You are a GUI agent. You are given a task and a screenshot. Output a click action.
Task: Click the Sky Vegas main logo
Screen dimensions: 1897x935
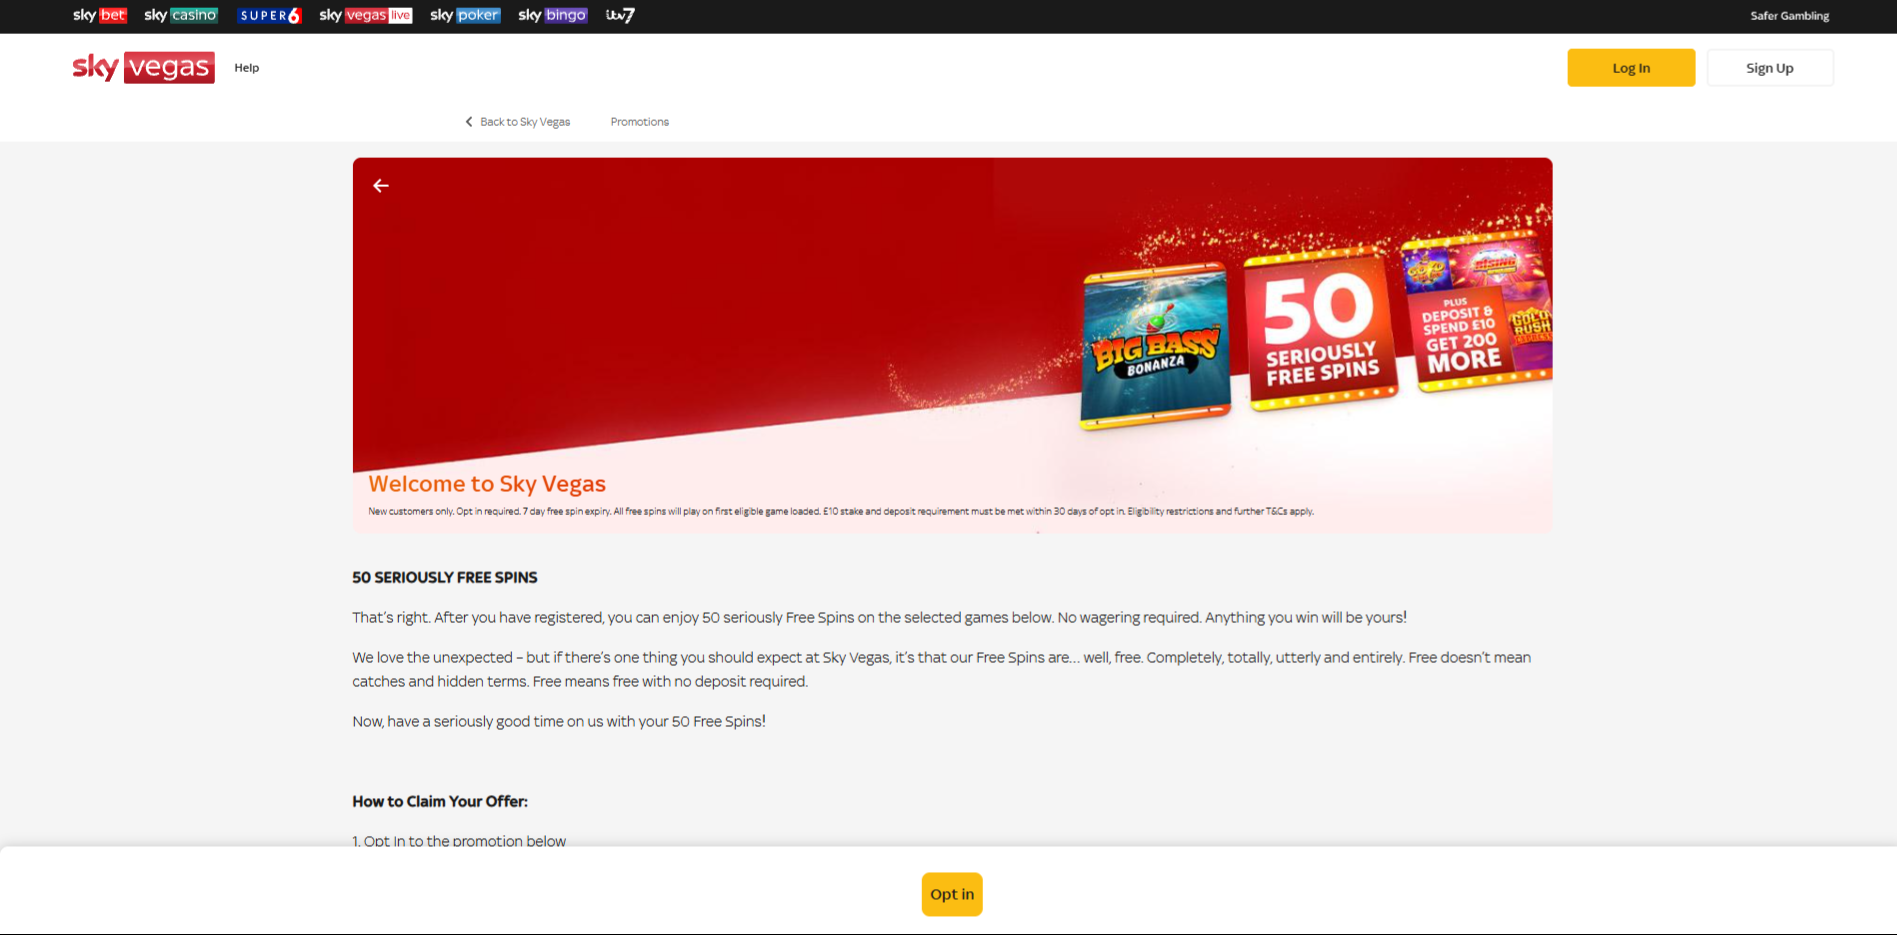pyautogui.click(x=144, y=67)
